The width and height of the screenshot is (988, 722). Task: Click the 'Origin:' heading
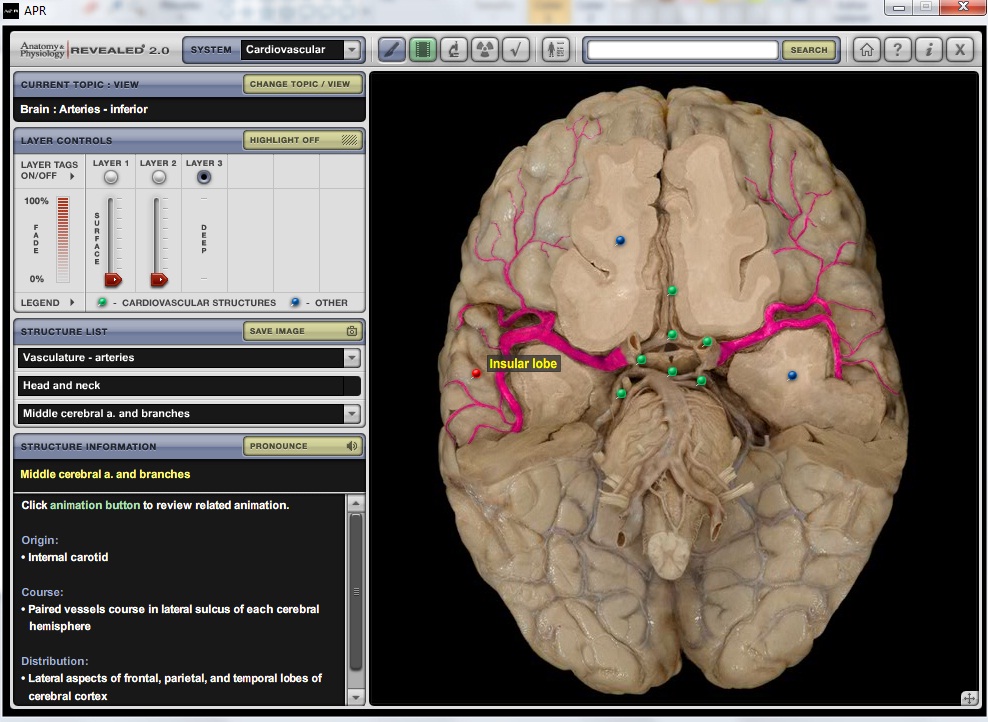click(40, 540)
